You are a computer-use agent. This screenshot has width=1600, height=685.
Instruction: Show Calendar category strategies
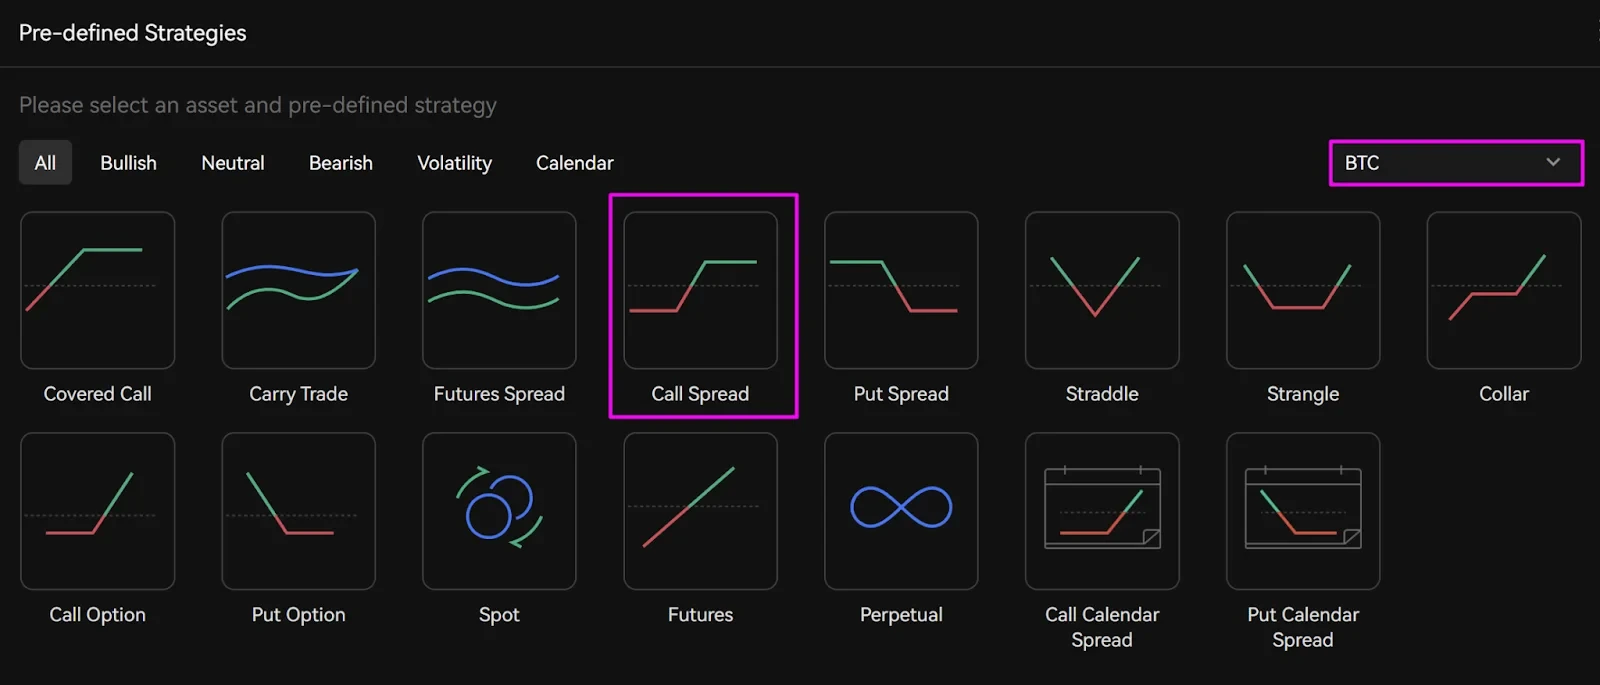pos(575,163)
